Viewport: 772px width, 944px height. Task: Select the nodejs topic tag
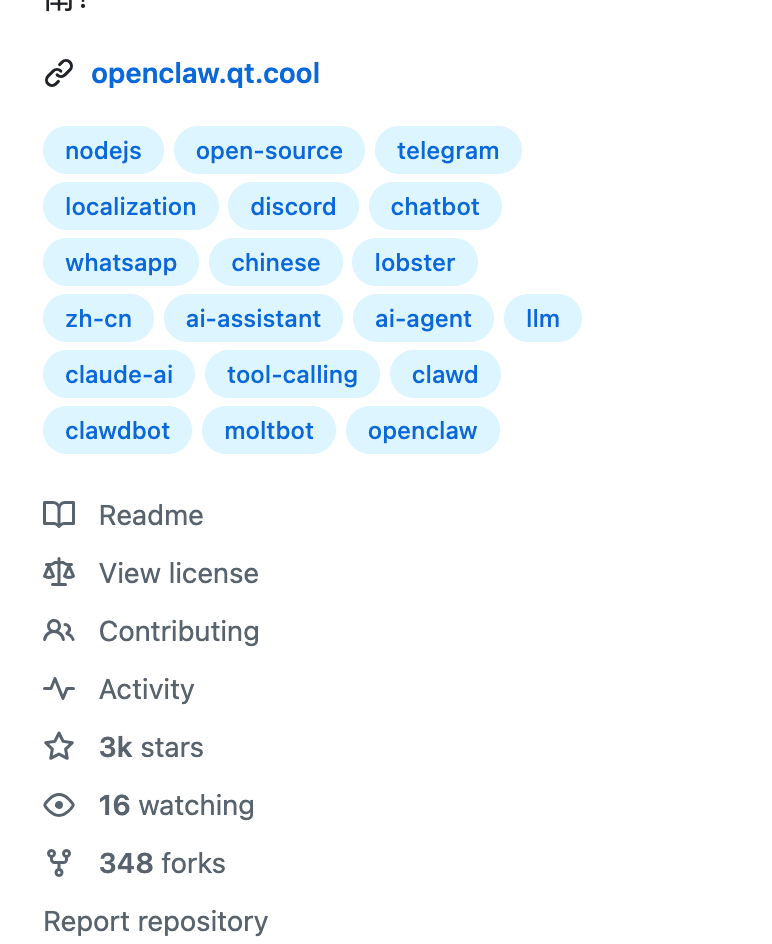point(103,151)
